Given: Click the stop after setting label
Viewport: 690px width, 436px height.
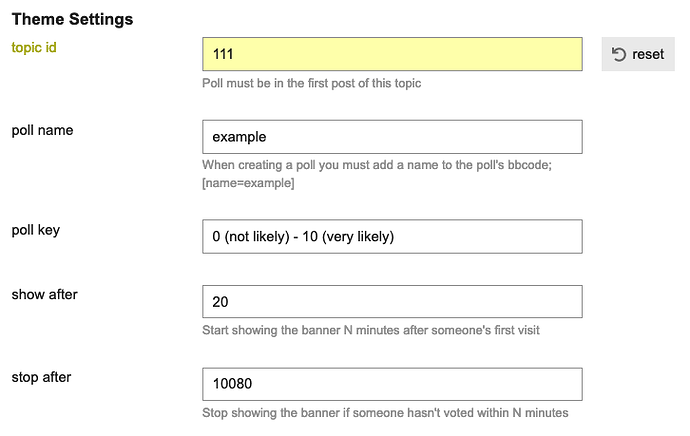Looking at the screenshot, I should coord(41,377).
